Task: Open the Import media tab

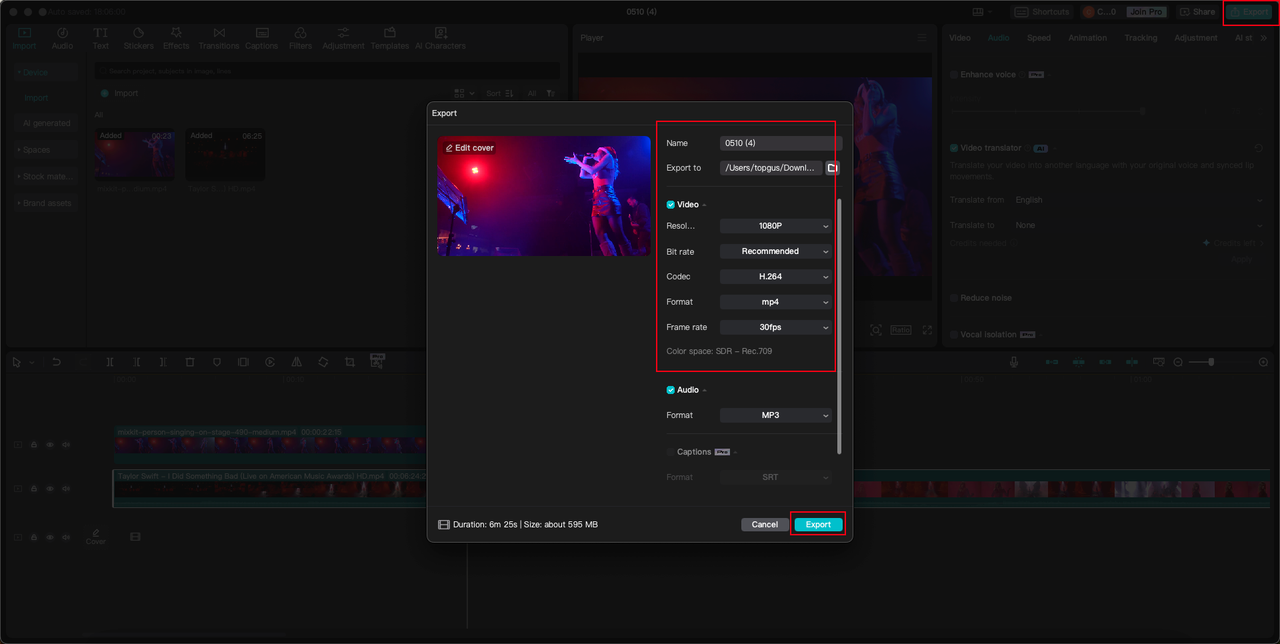Action: (x=24, y=39)
